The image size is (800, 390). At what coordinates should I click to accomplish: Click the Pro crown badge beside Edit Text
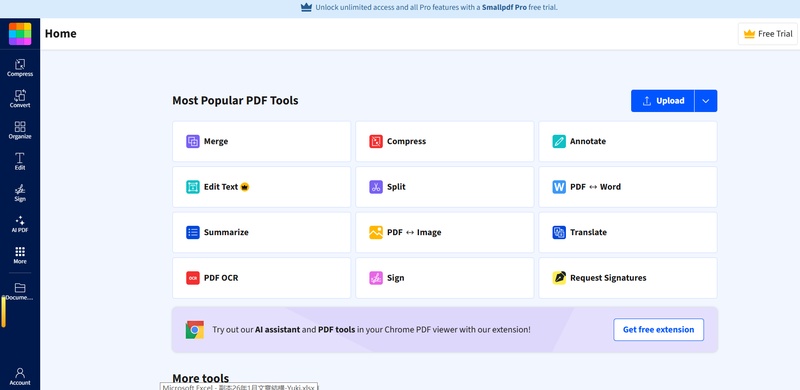245,187
